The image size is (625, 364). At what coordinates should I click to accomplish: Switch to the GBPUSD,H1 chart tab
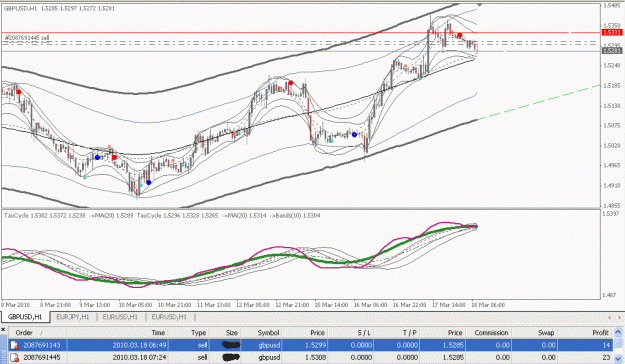coord(25,317)
